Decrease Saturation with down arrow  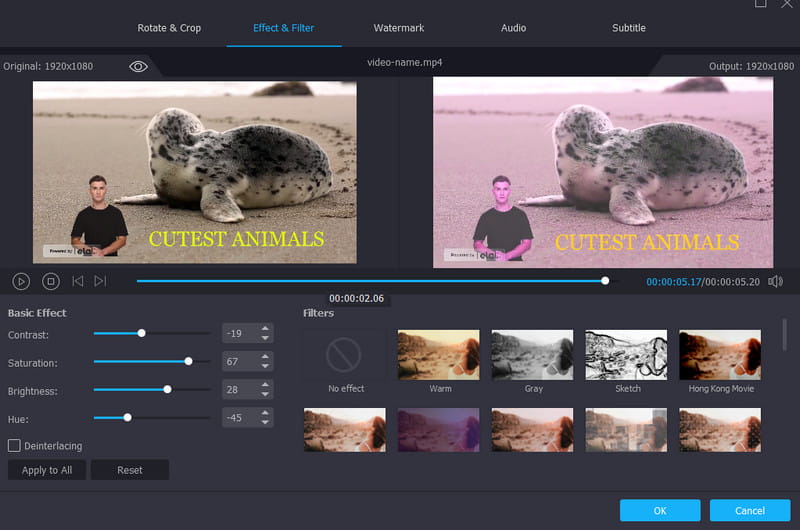point(265,368)
